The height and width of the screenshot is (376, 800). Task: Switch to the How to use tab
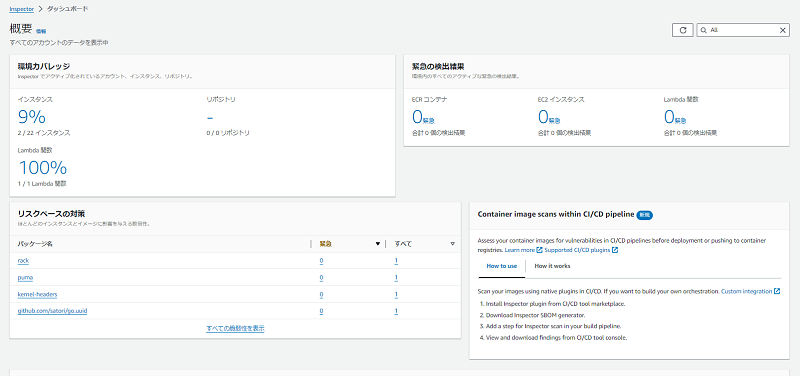[502, 266]
